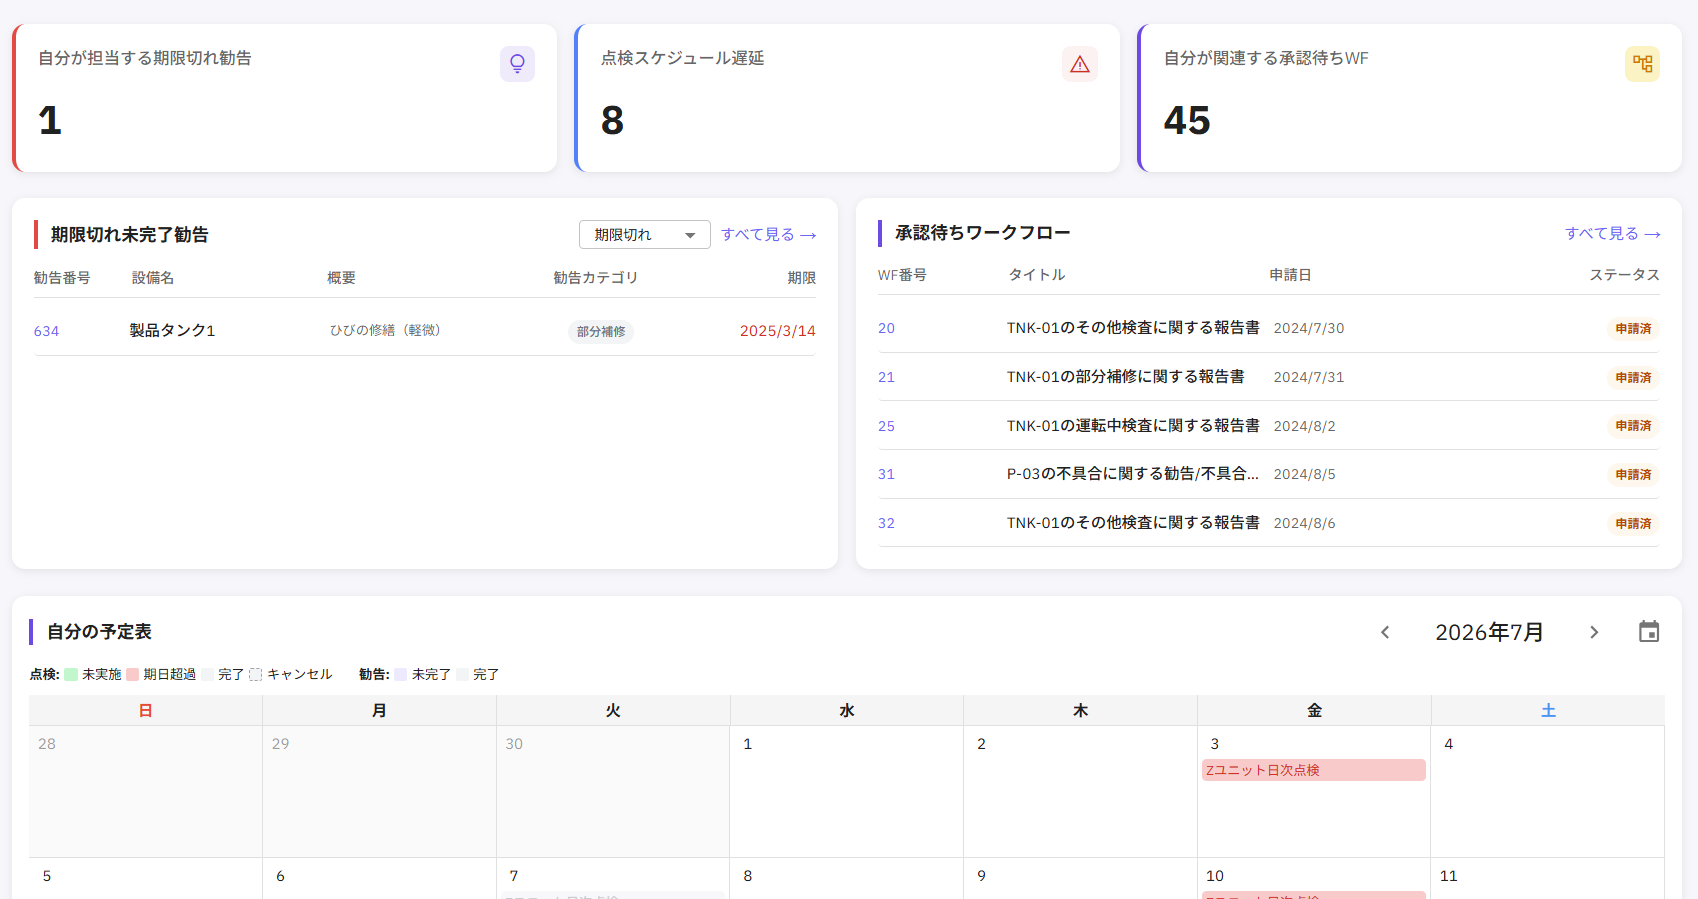Open workflow number 21
Viewport: 1698px width, 899px height.
(x=886, y=377)
